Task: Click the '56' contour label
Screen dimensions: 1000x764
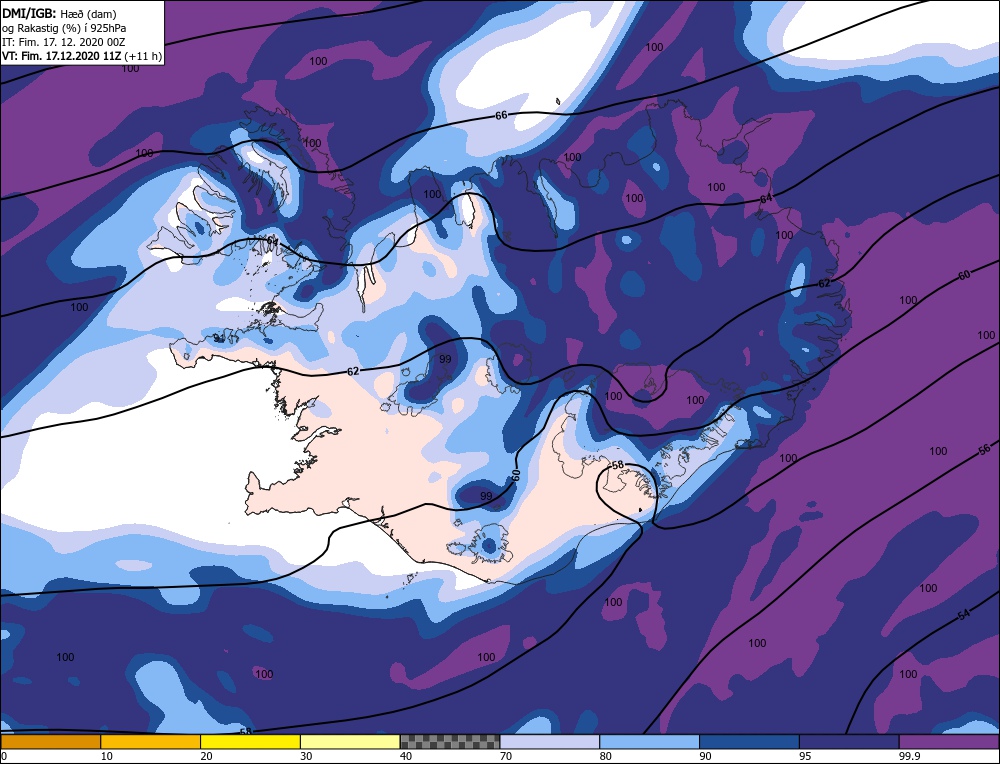Action: tap(984, 449)
